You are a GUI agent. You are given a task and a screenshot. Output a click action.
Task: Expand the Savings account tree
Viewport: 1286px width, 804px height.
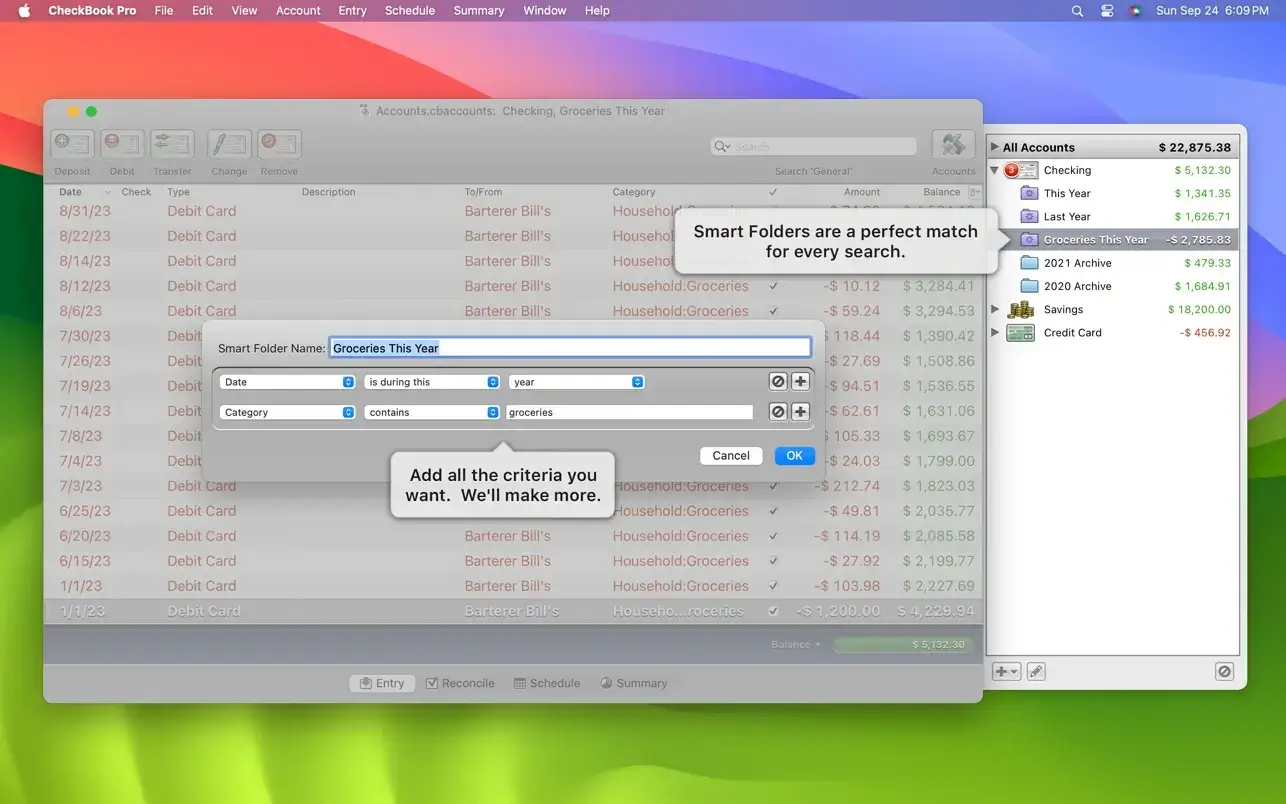pos(995,309)
